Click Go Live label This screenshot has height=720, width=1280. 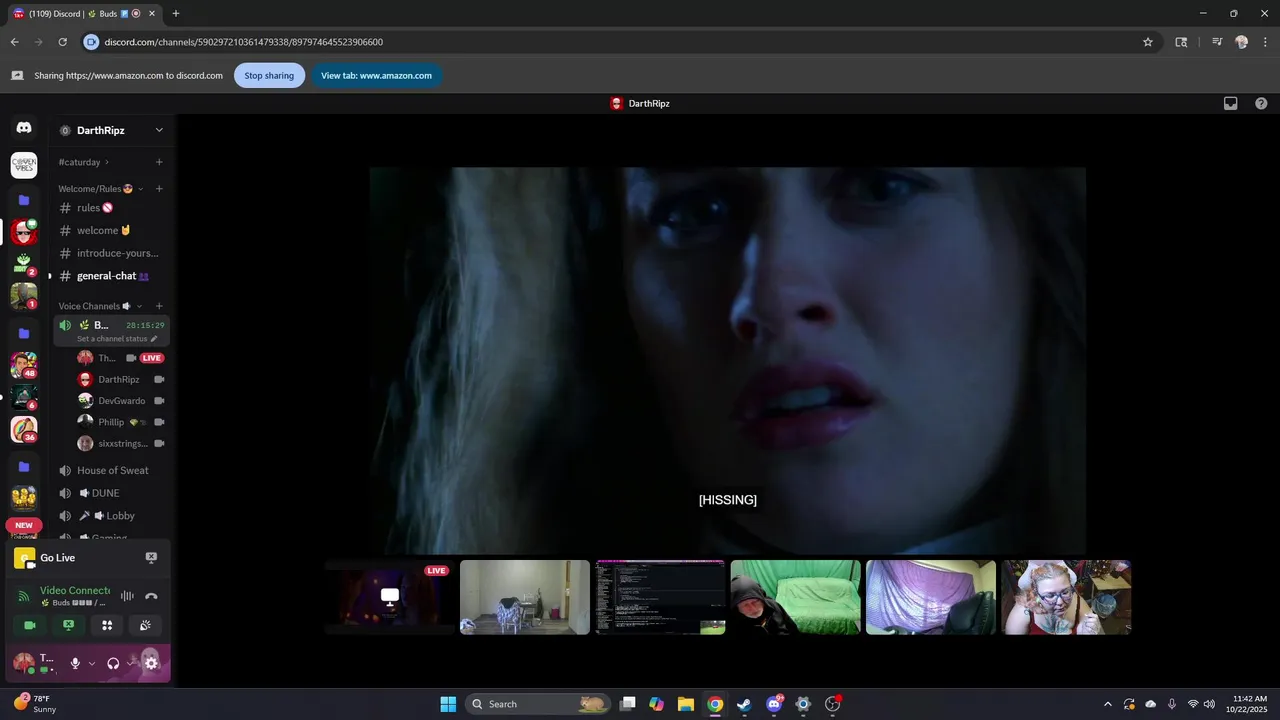pos(57,558)
